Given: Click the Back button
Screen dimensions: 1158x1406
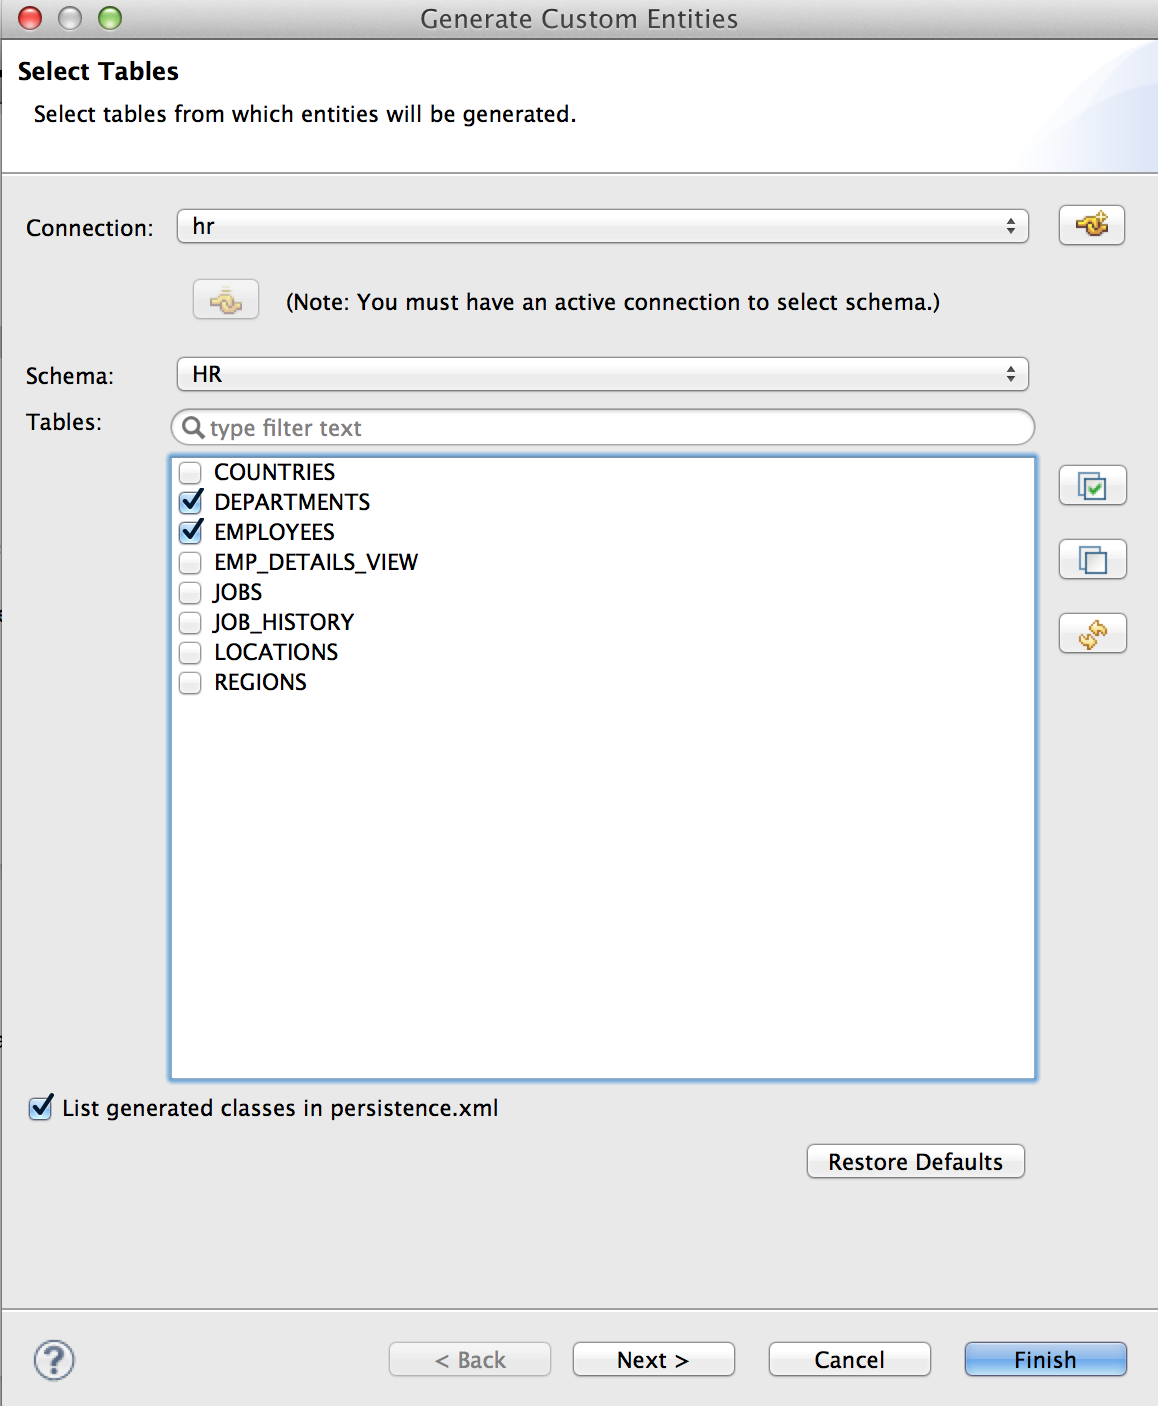Looking at the screenshot, I should pyautogui.click(x=469, y=1359).
